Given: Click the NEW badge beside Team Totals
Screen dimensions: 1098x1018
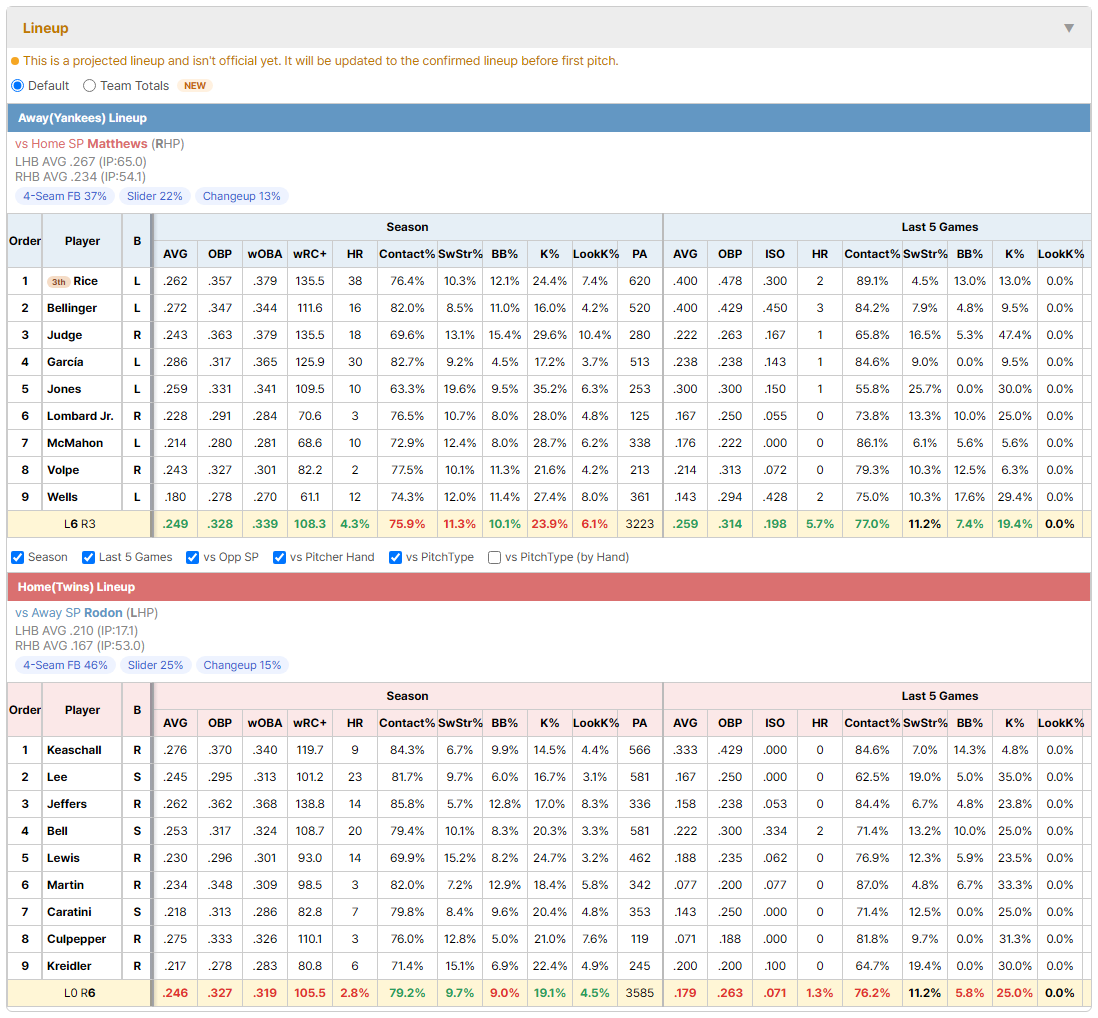Looking at the screenshot, I should 195,85.
